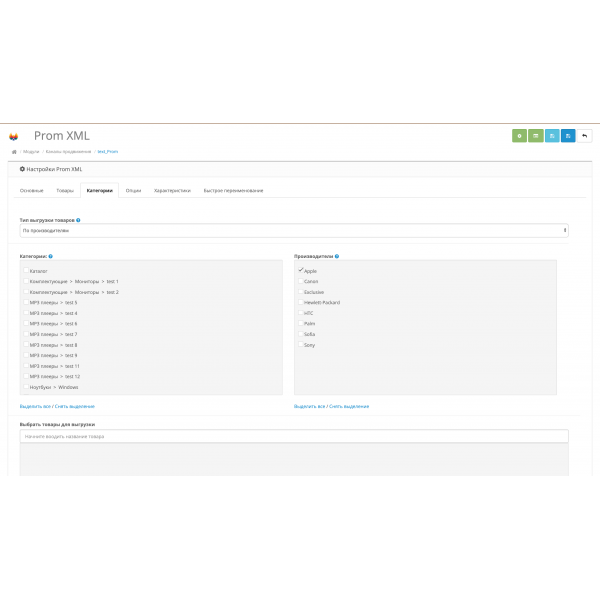Click the light blue save button

[552, 136]
